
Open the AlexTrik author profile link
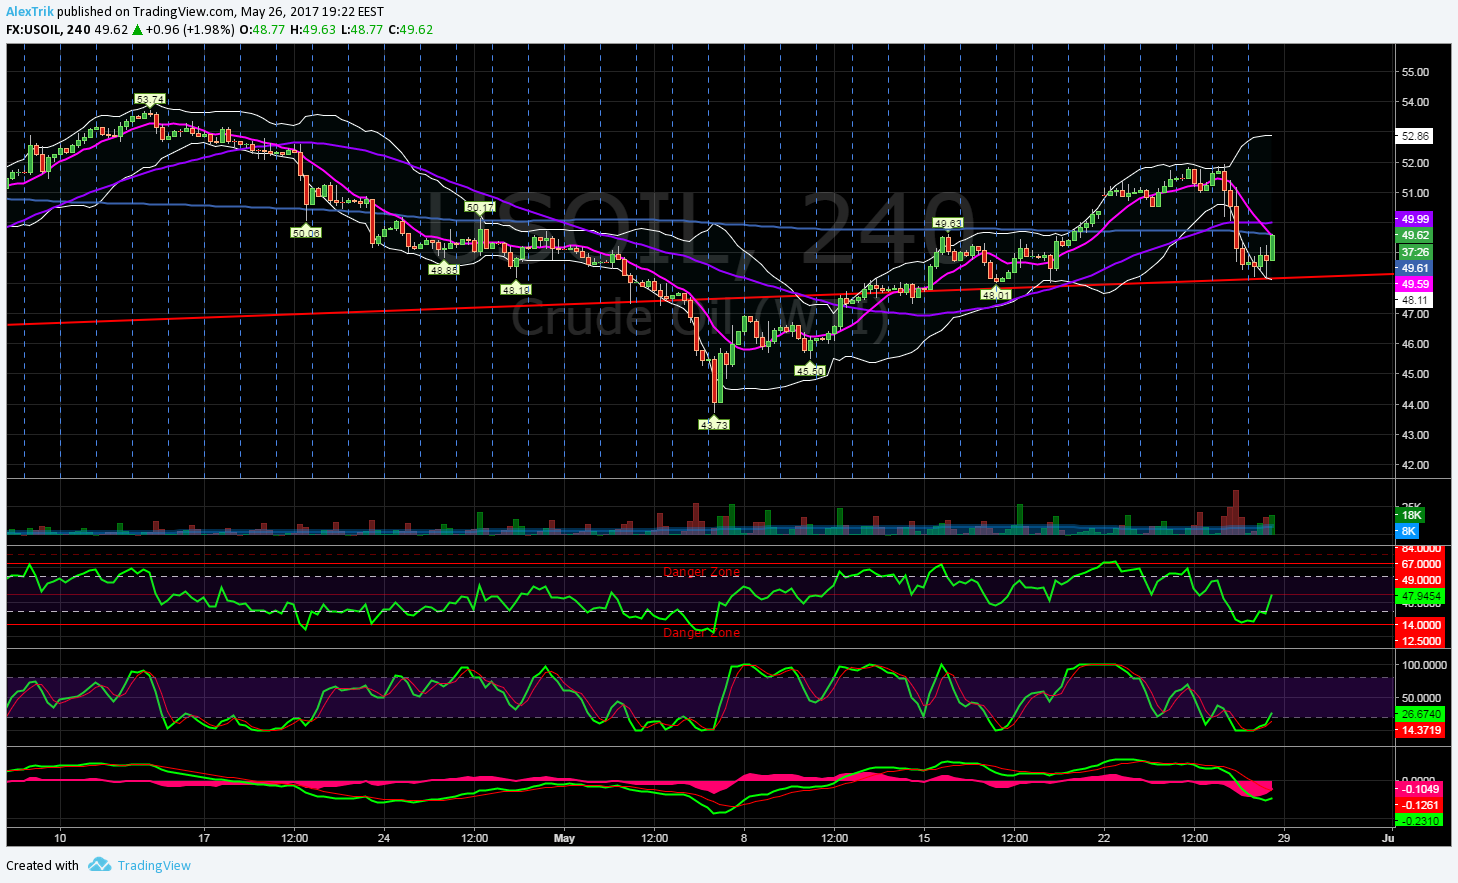(30, 12)
